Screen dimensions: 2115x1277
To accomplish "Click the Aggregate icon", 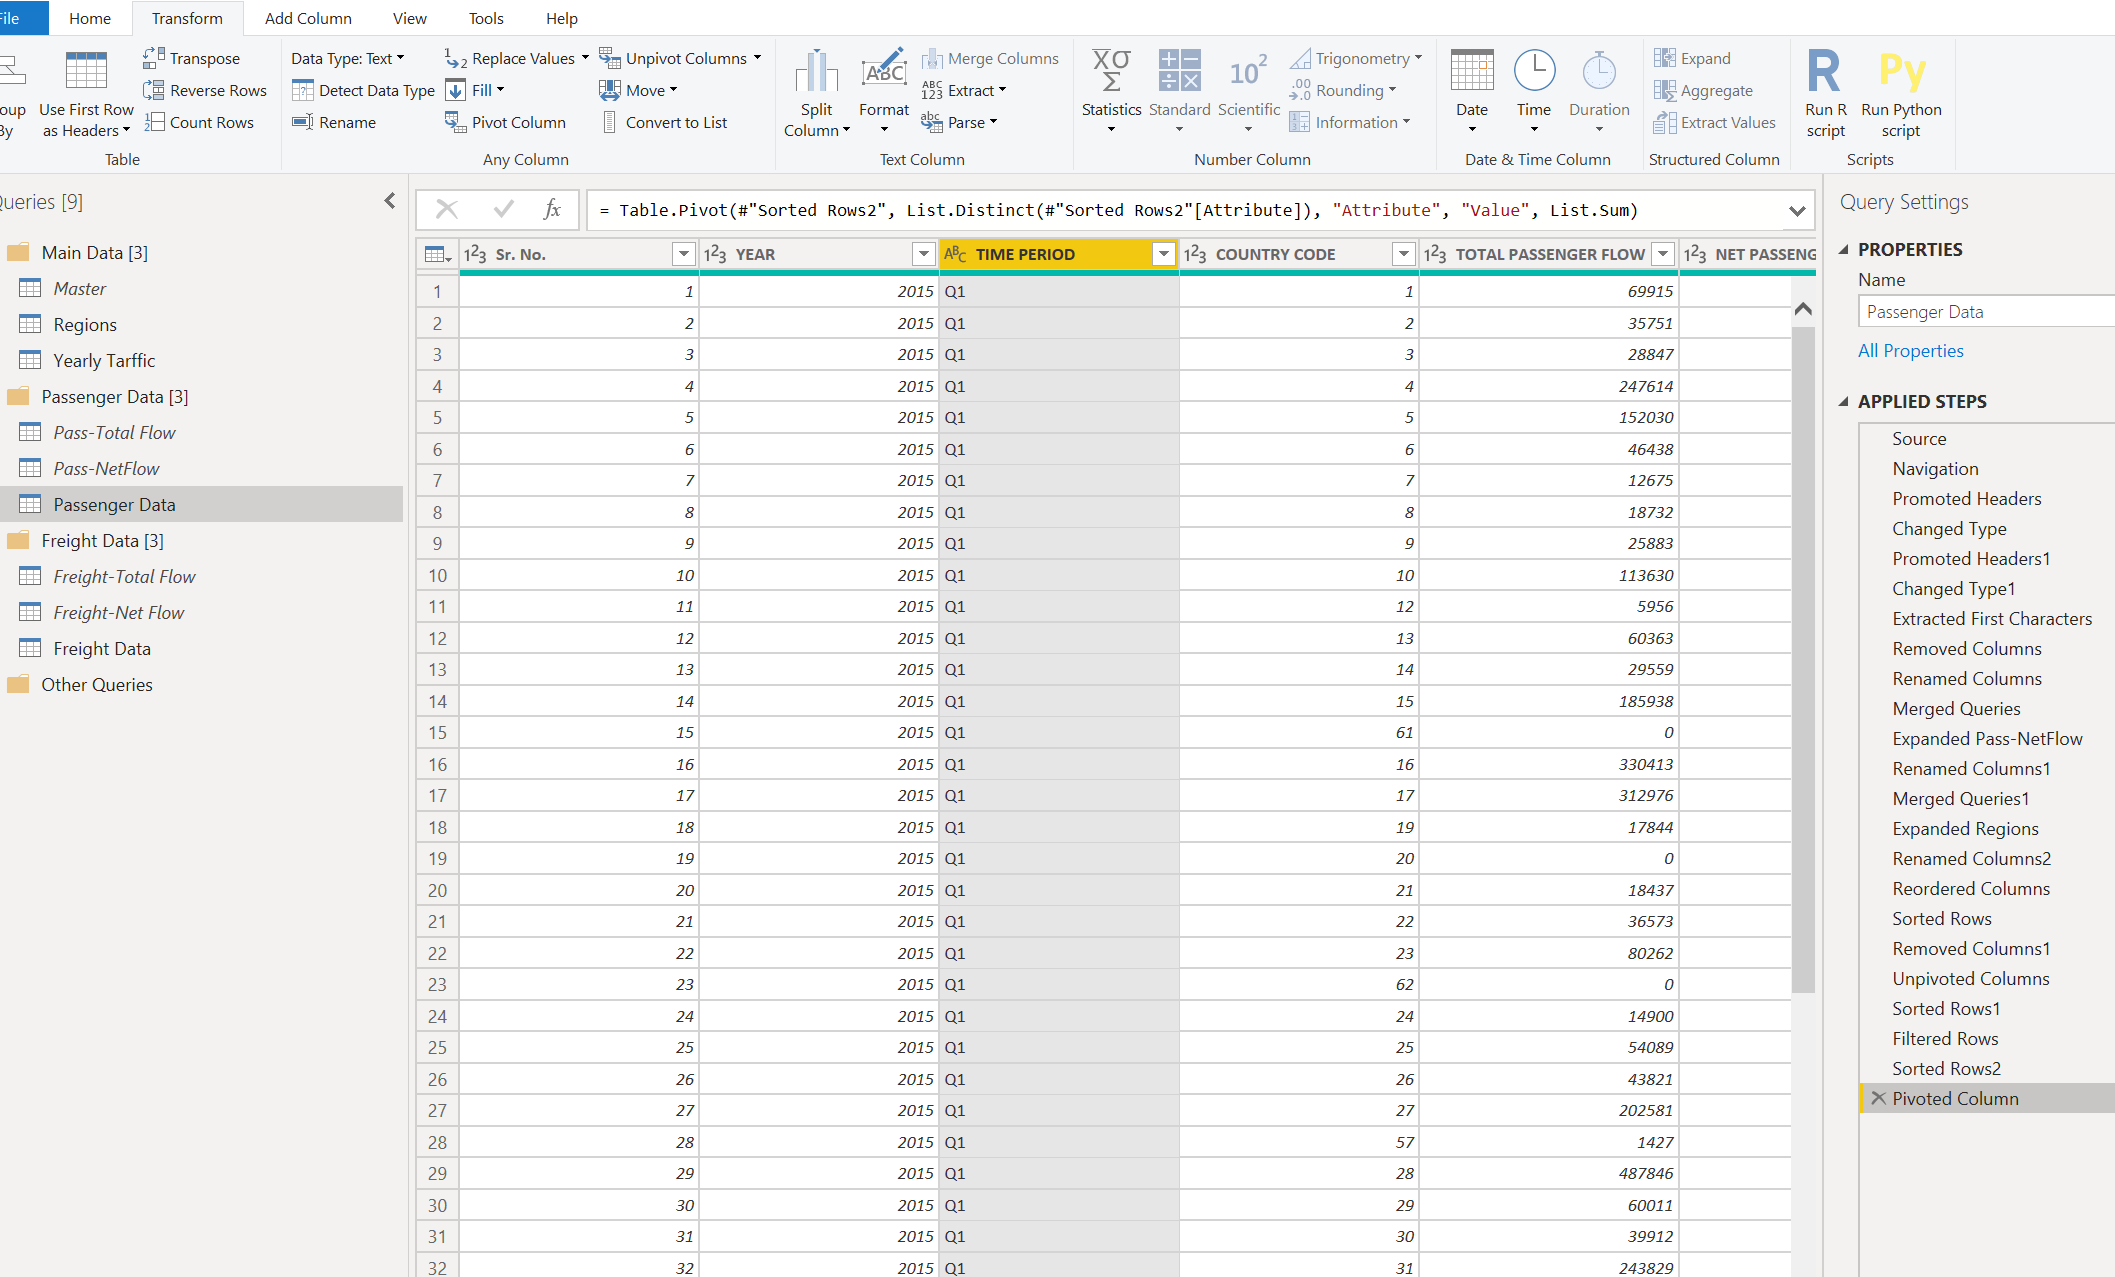I will [x=1665, y=90].
